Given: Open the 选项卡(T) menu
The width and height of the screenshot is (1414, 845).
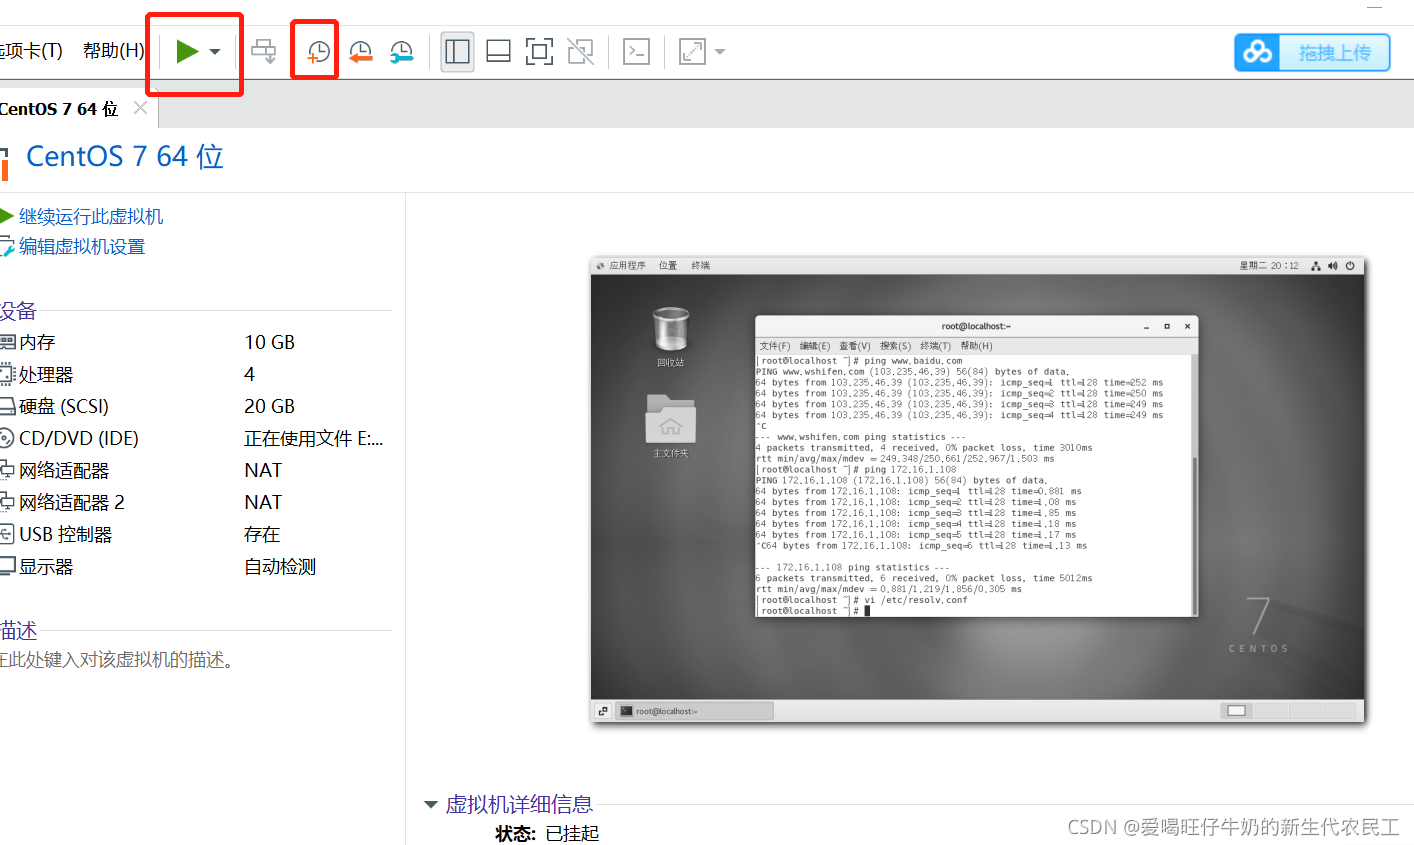Looking at the screenshot, I should [x=30, y=51].
